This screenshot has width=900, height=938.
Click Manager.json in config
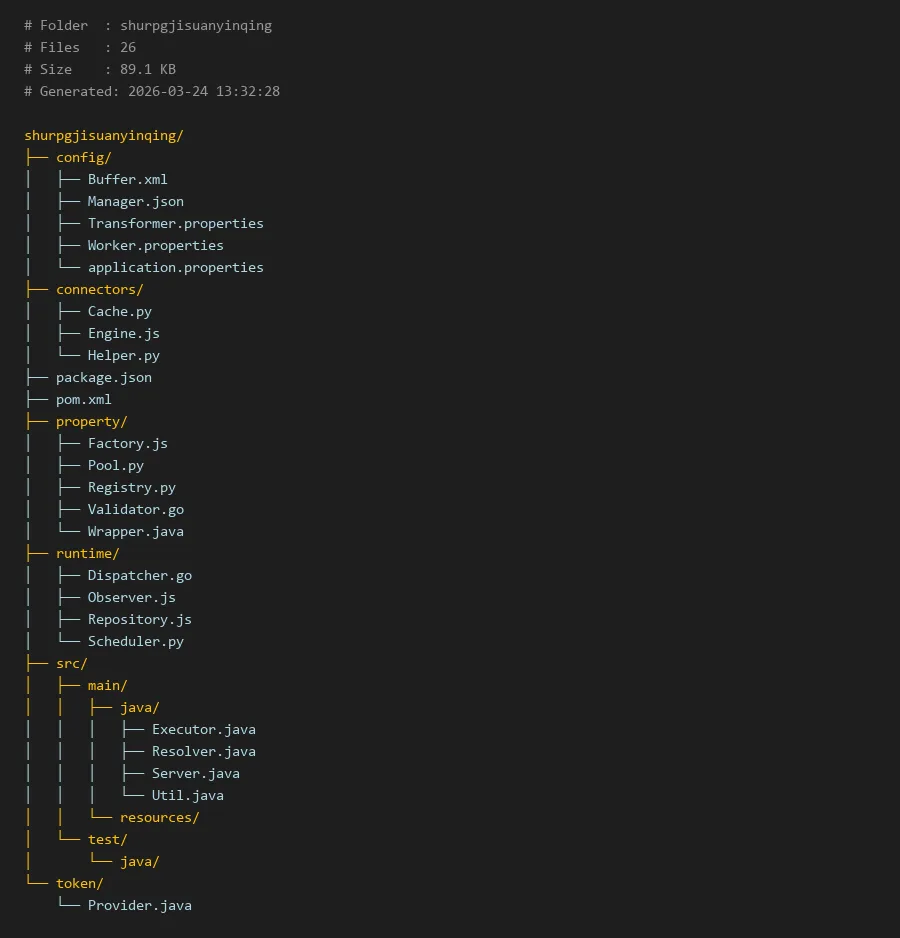pyautogui.click(x=135, y=201)
